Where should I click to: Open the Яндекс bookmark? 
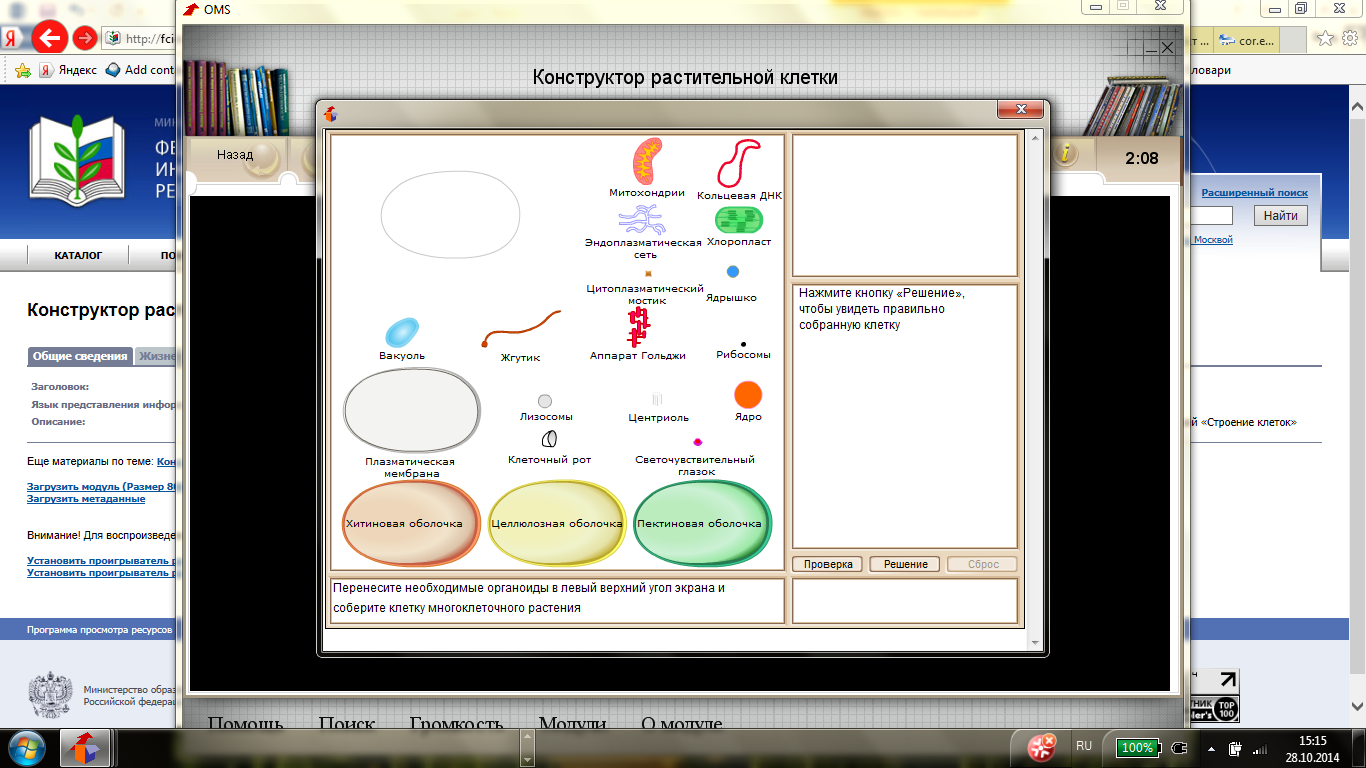(68, 70)
